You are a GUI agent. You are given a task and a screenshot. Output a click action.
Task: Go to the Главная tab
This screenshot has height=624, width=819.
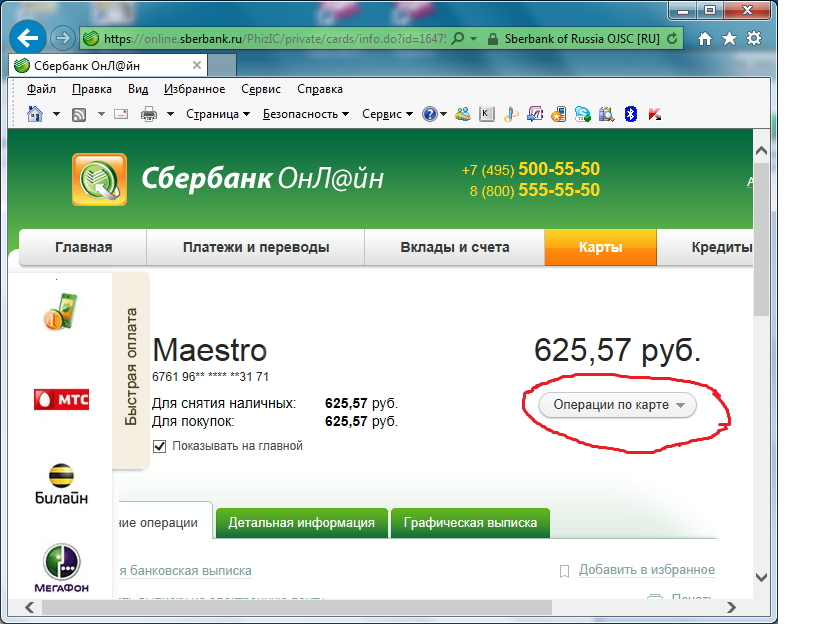[x=84, y=248]
